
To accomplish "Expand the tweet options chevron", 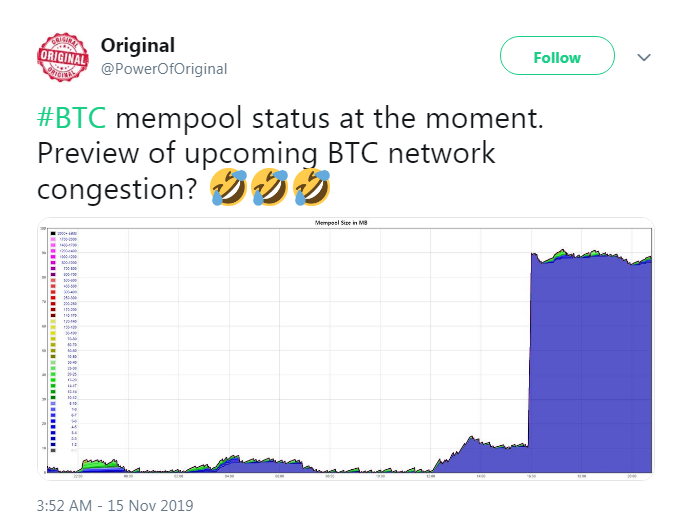I will pyautogui.click(x=645, y=57).
